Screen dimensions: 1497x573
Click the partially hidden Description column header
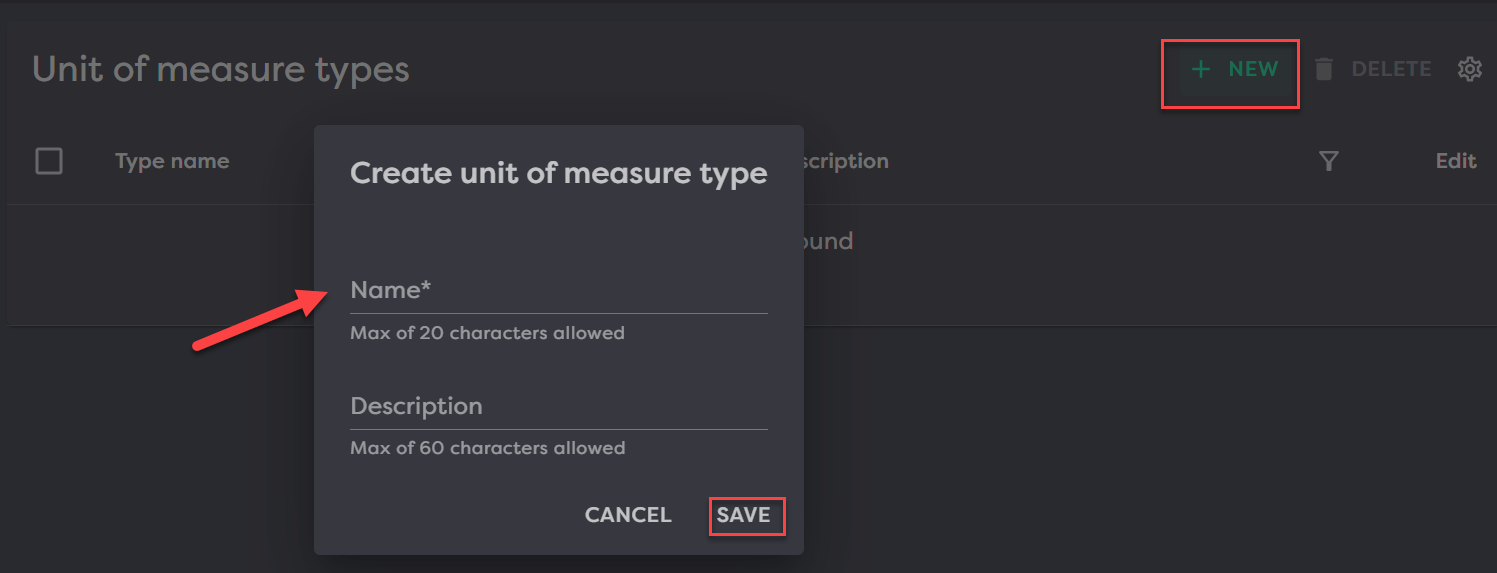846,161
